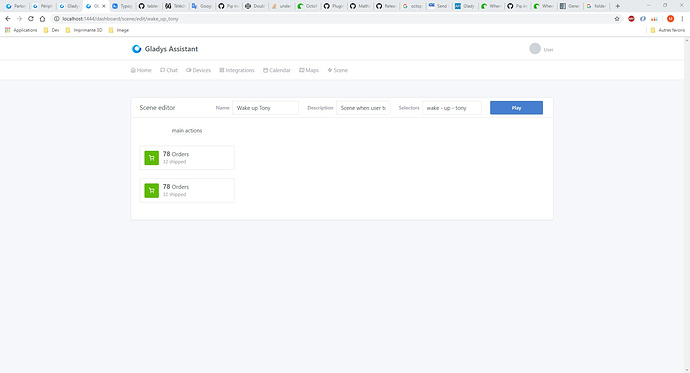
Task: Switch to the 'Doub' tab
Action: (254, 6)
